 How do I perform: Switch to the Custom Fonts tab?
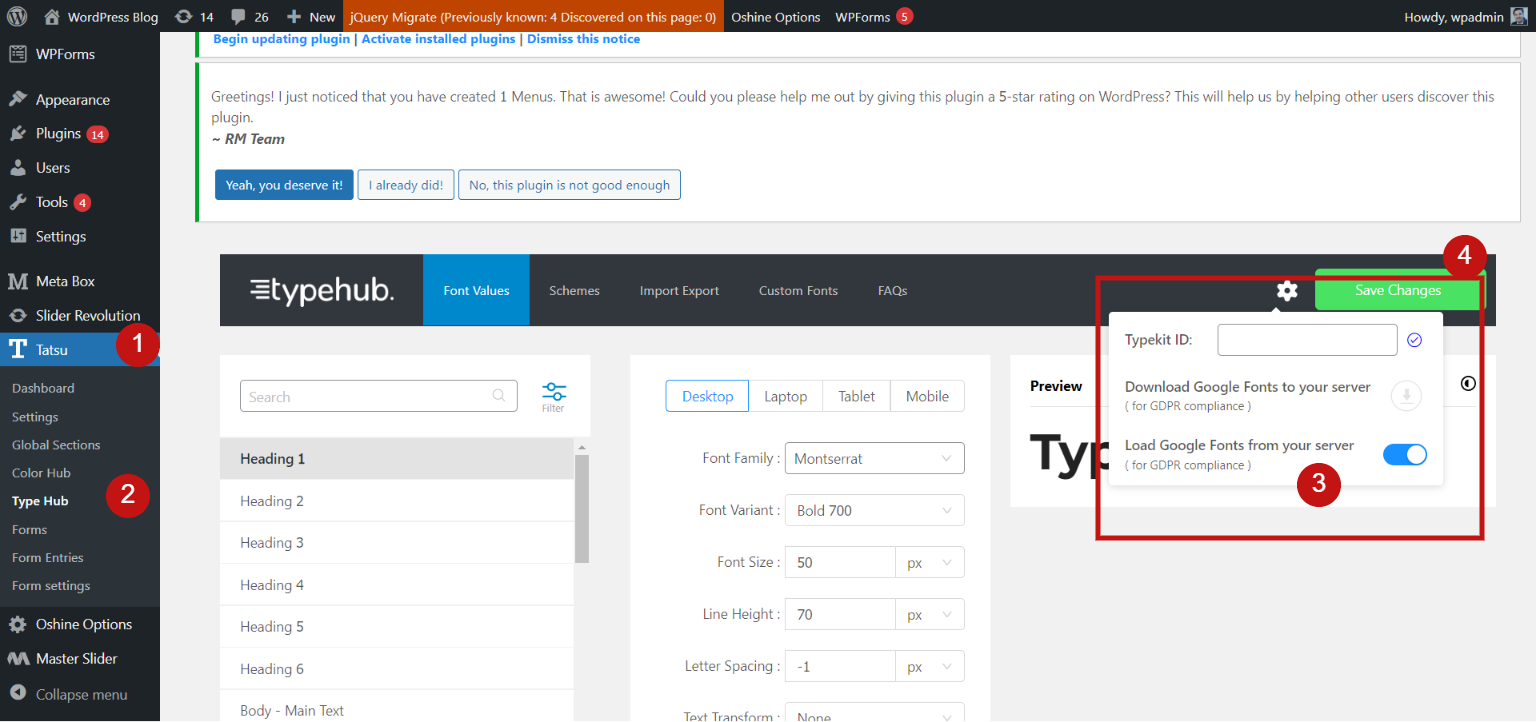coord(798,290)
